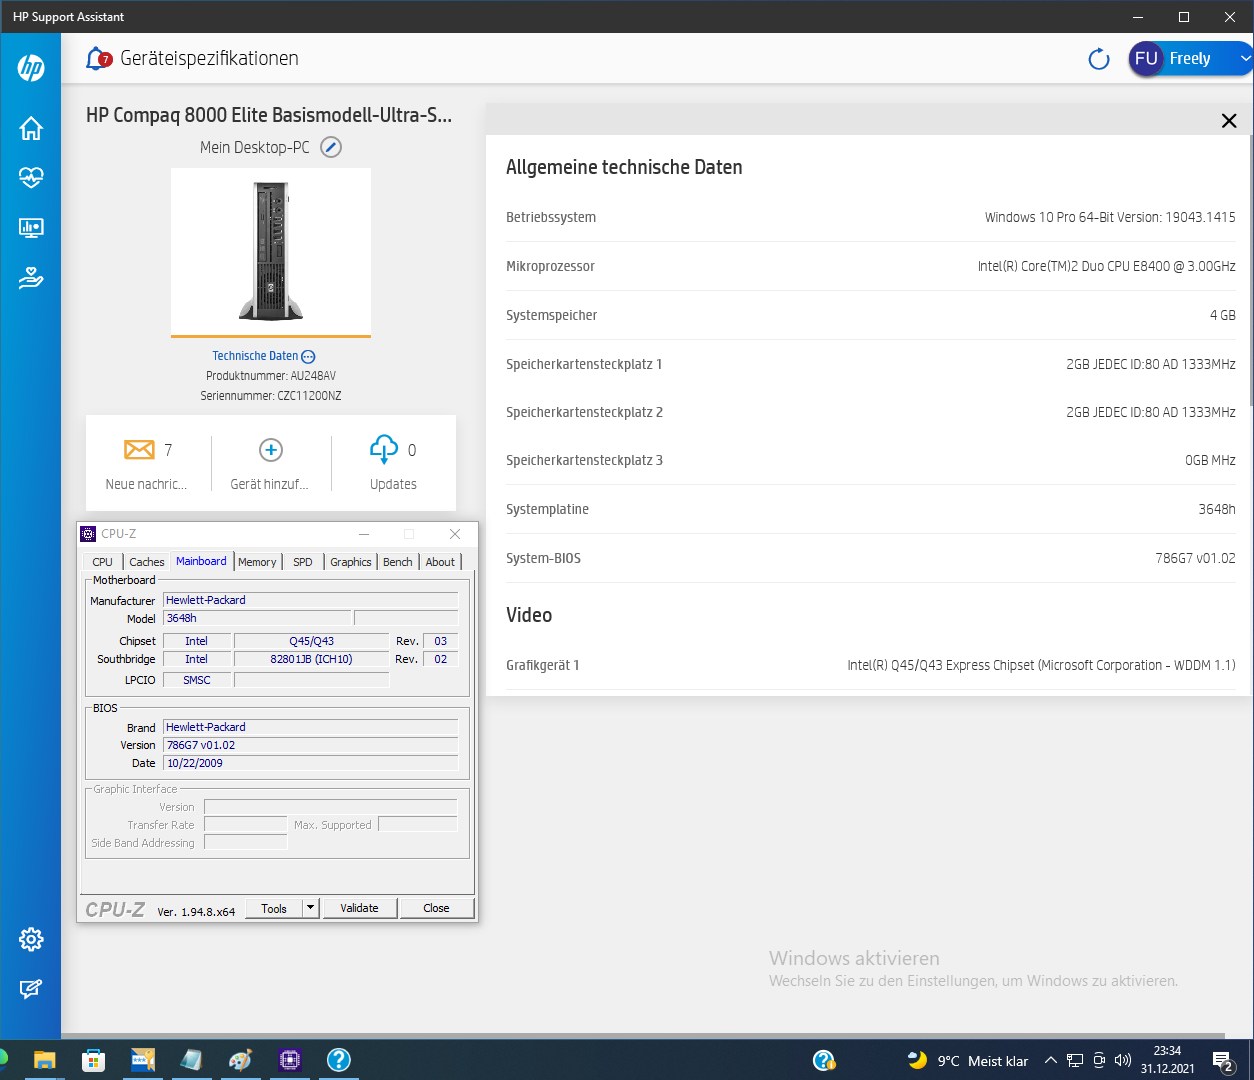Click the System-BIOS value 786G7 v01.02
The height and width of the screenshot is (1080, 1254).
click(1195, 558)
